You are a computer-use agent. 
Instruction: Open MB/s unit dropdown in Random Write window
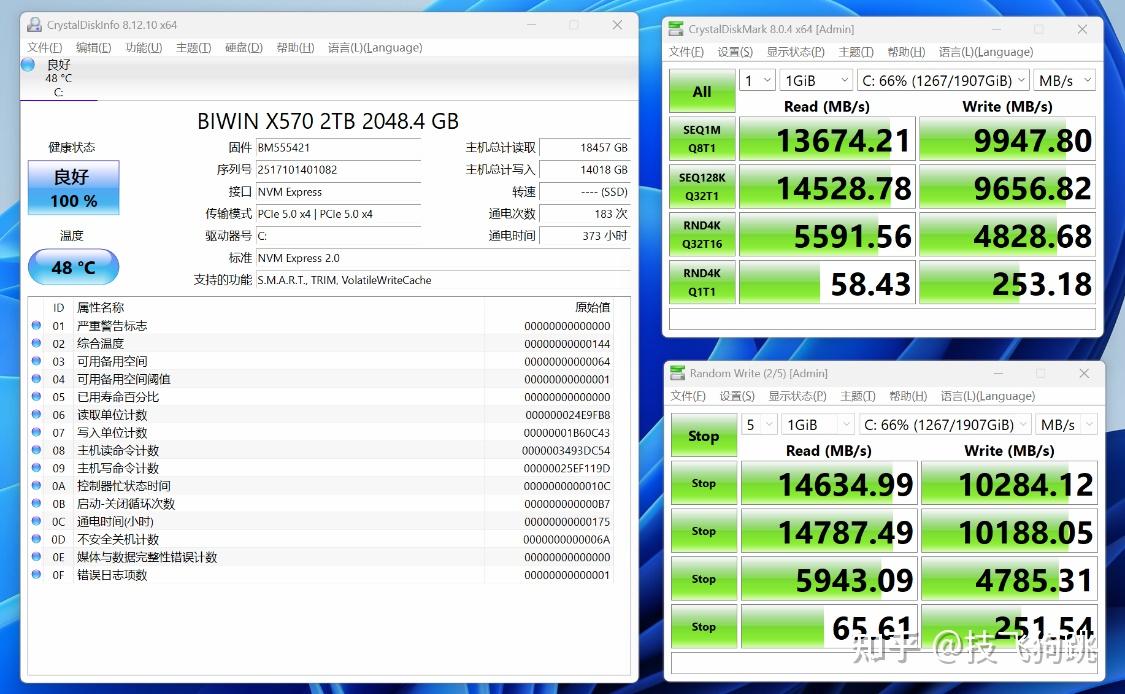(x=1067, y=424)
